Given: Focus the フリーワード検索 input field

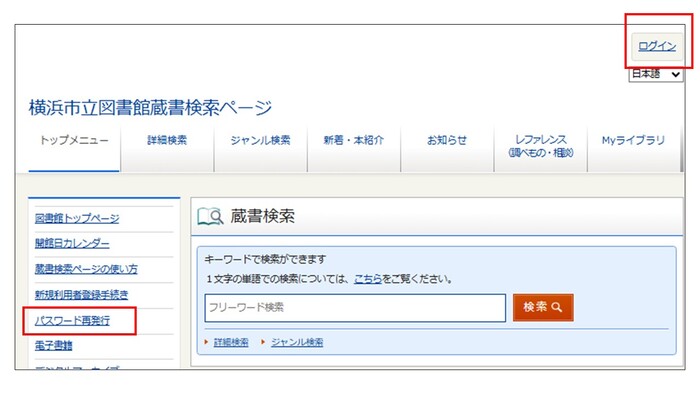Looking at the screenshot, I should pyautogui.click(x=355, y=307).
